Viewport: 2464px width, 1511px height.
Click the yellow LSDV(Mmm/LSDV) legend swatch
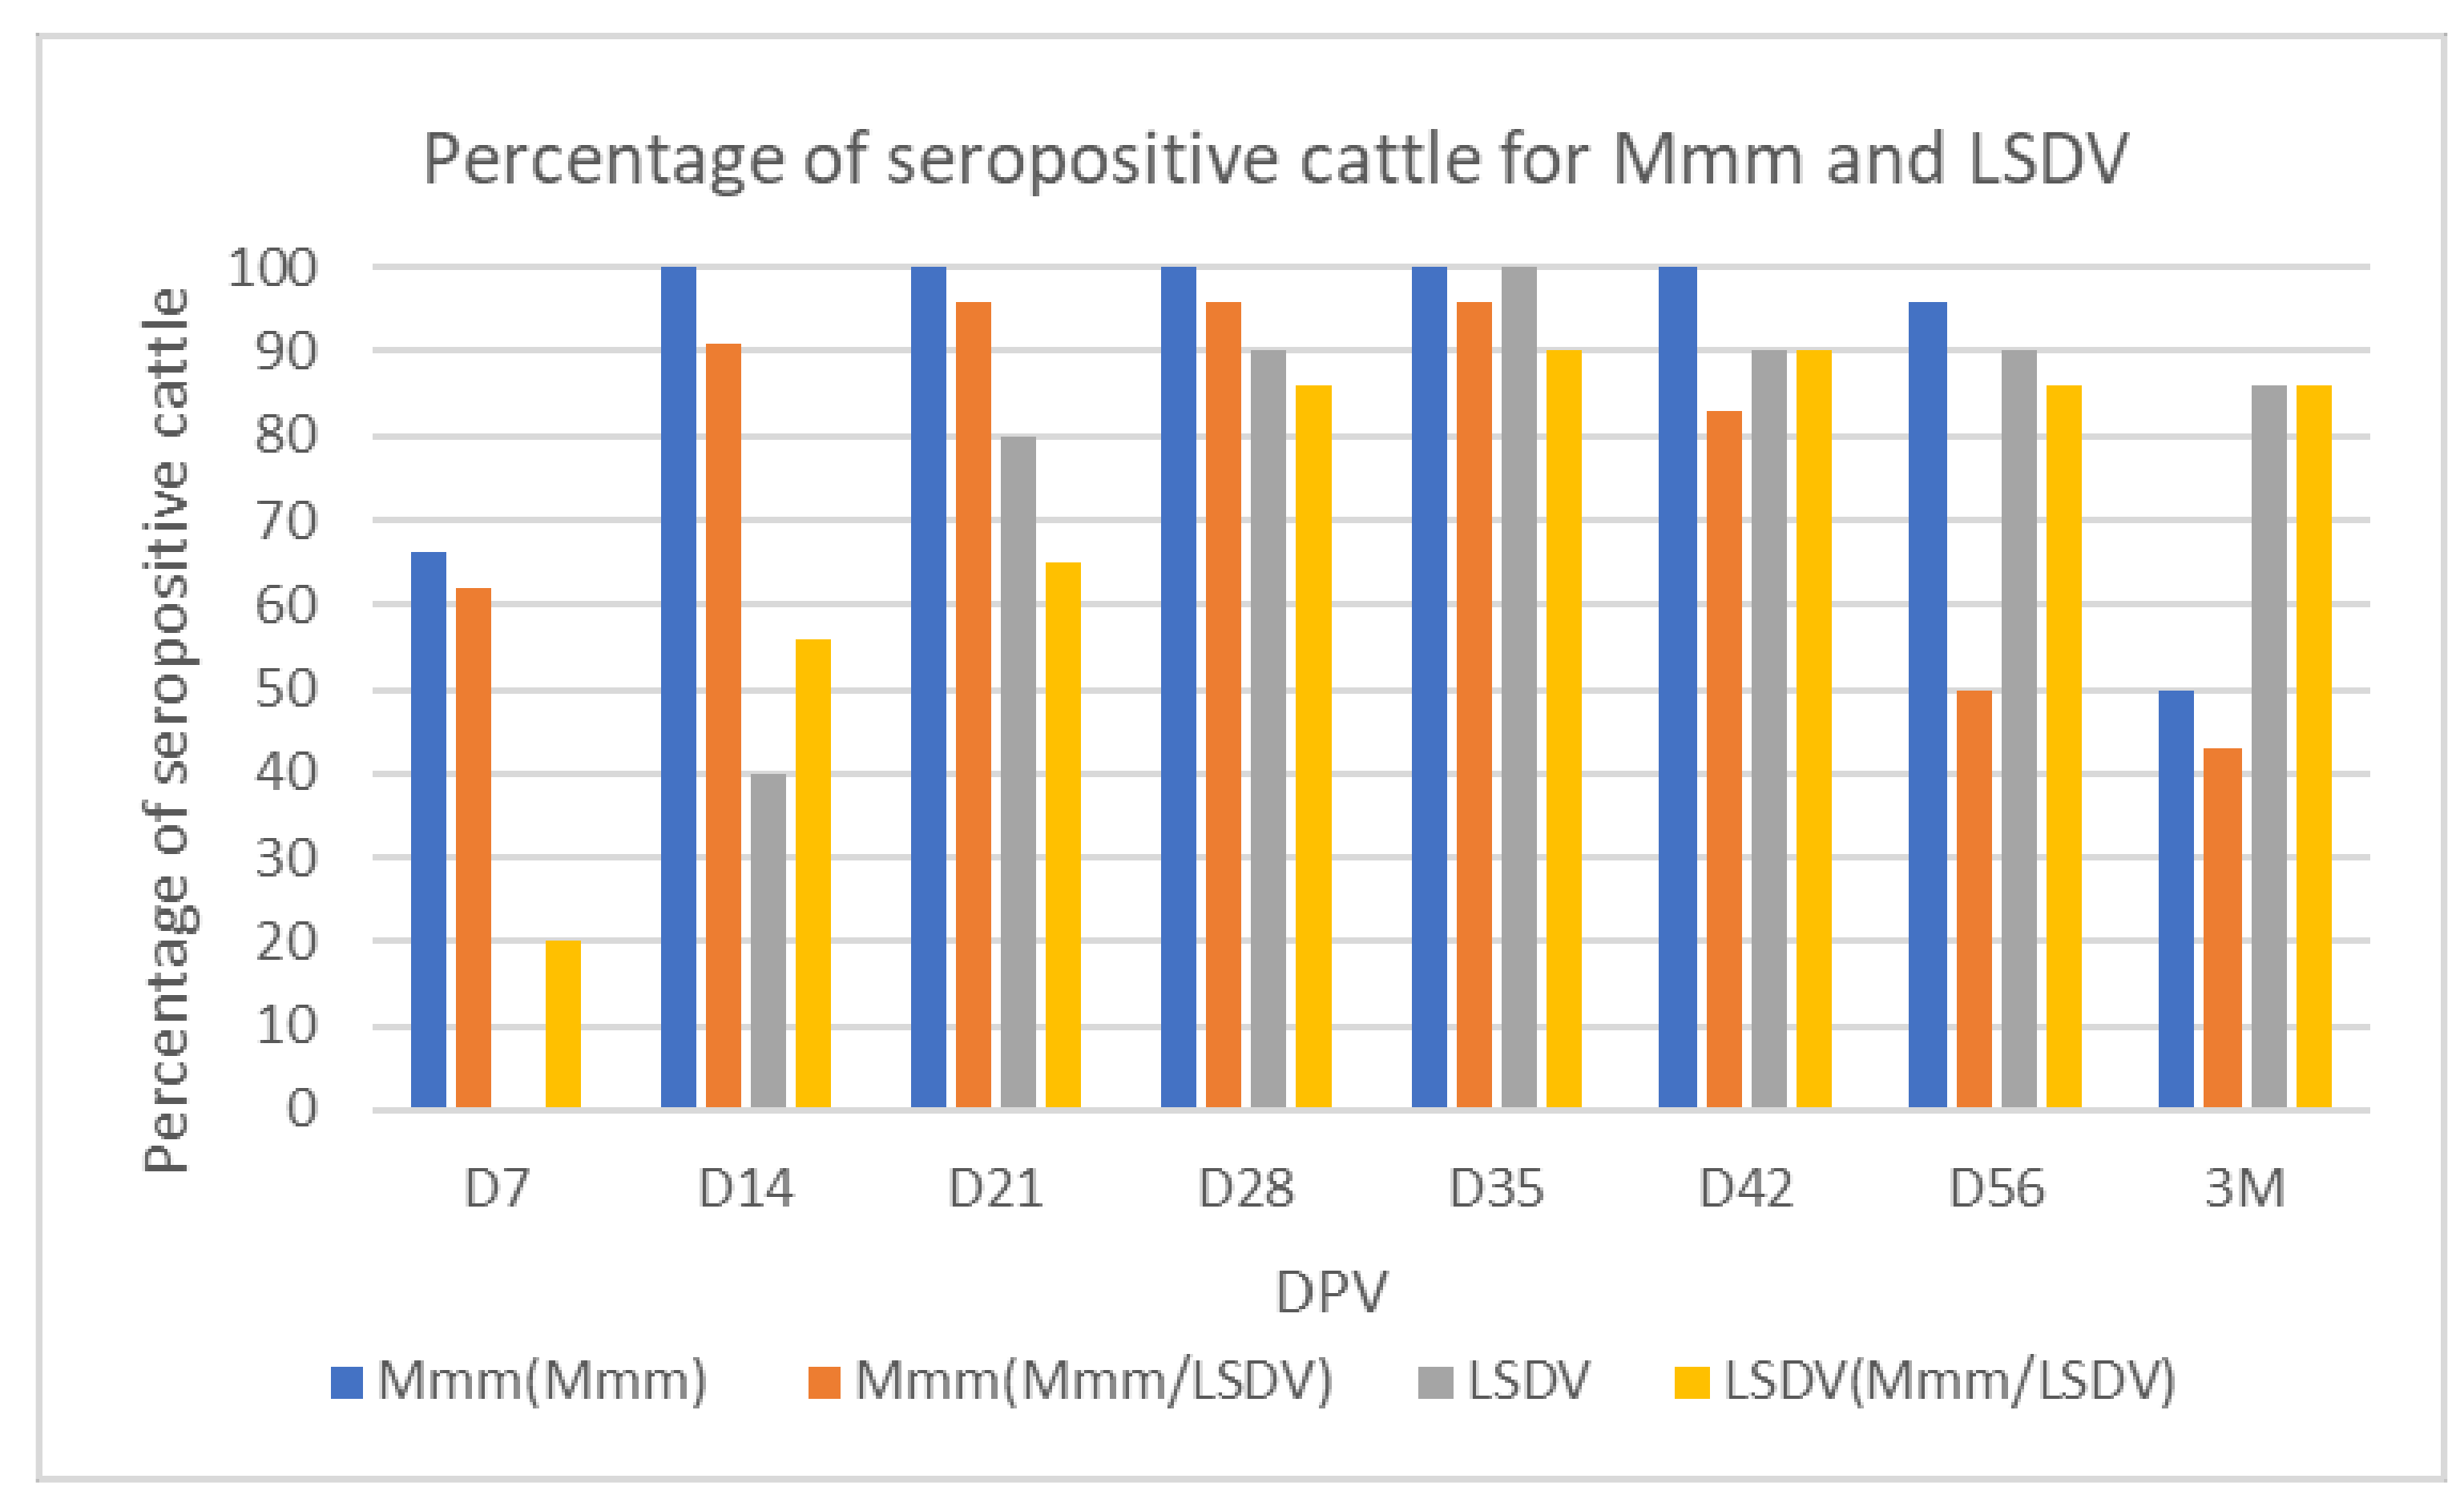pyautogui.click(x=1692, y=1383)
